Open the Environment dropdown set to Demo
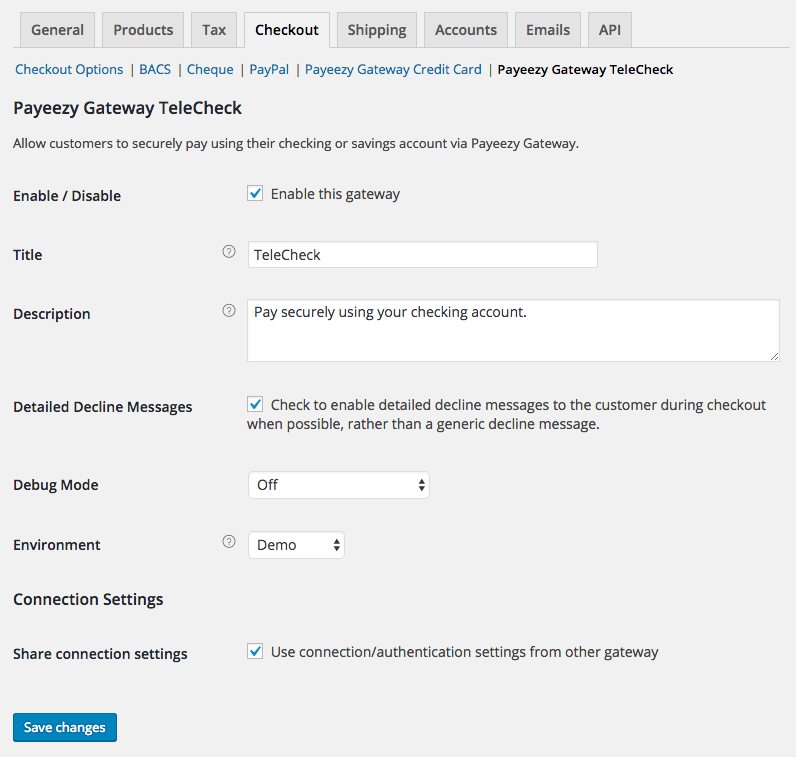 click(296, 545)
